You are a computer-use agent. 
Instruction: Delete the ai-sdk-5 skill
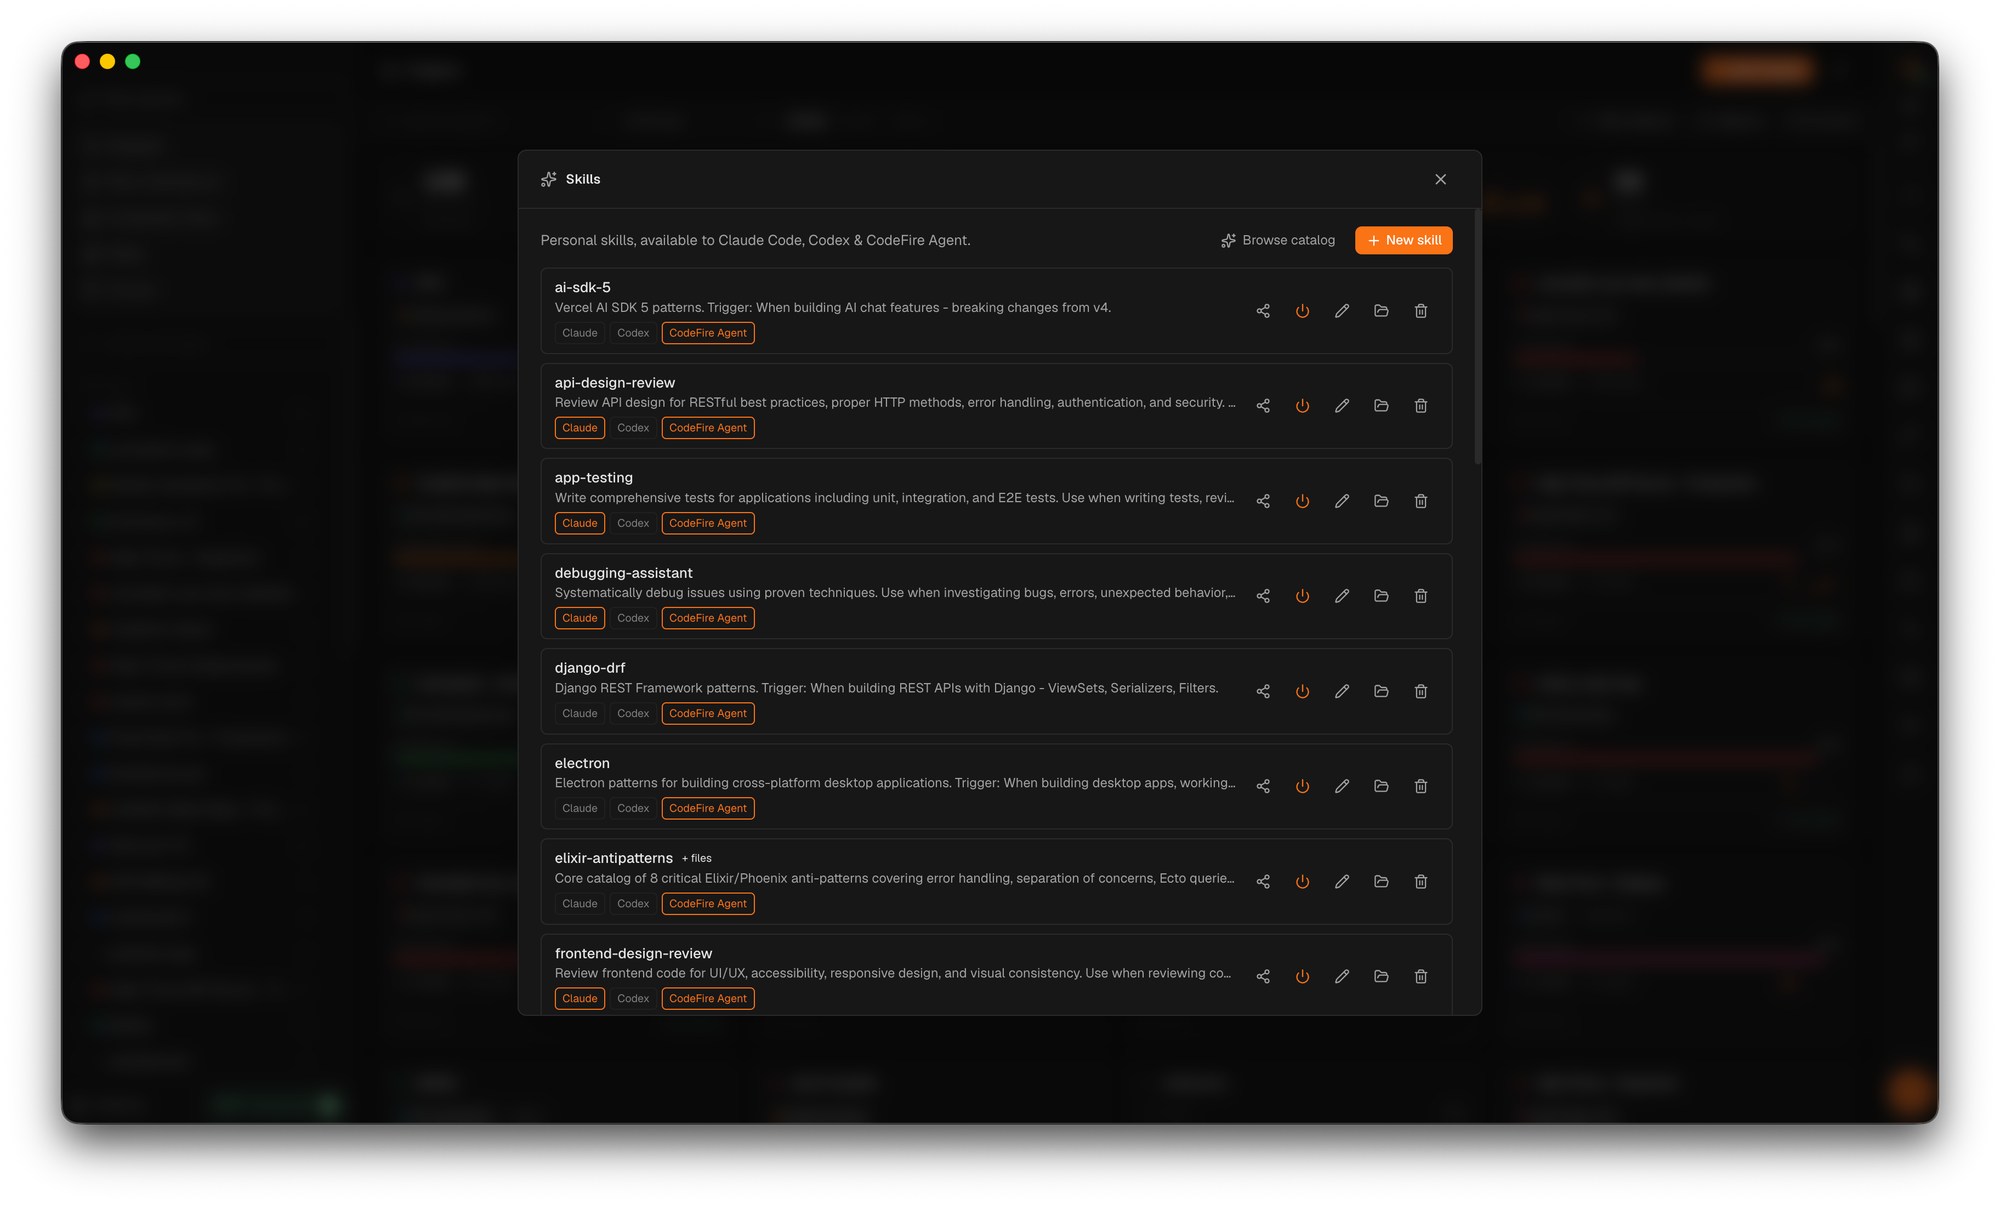(x=1421, y=311)
